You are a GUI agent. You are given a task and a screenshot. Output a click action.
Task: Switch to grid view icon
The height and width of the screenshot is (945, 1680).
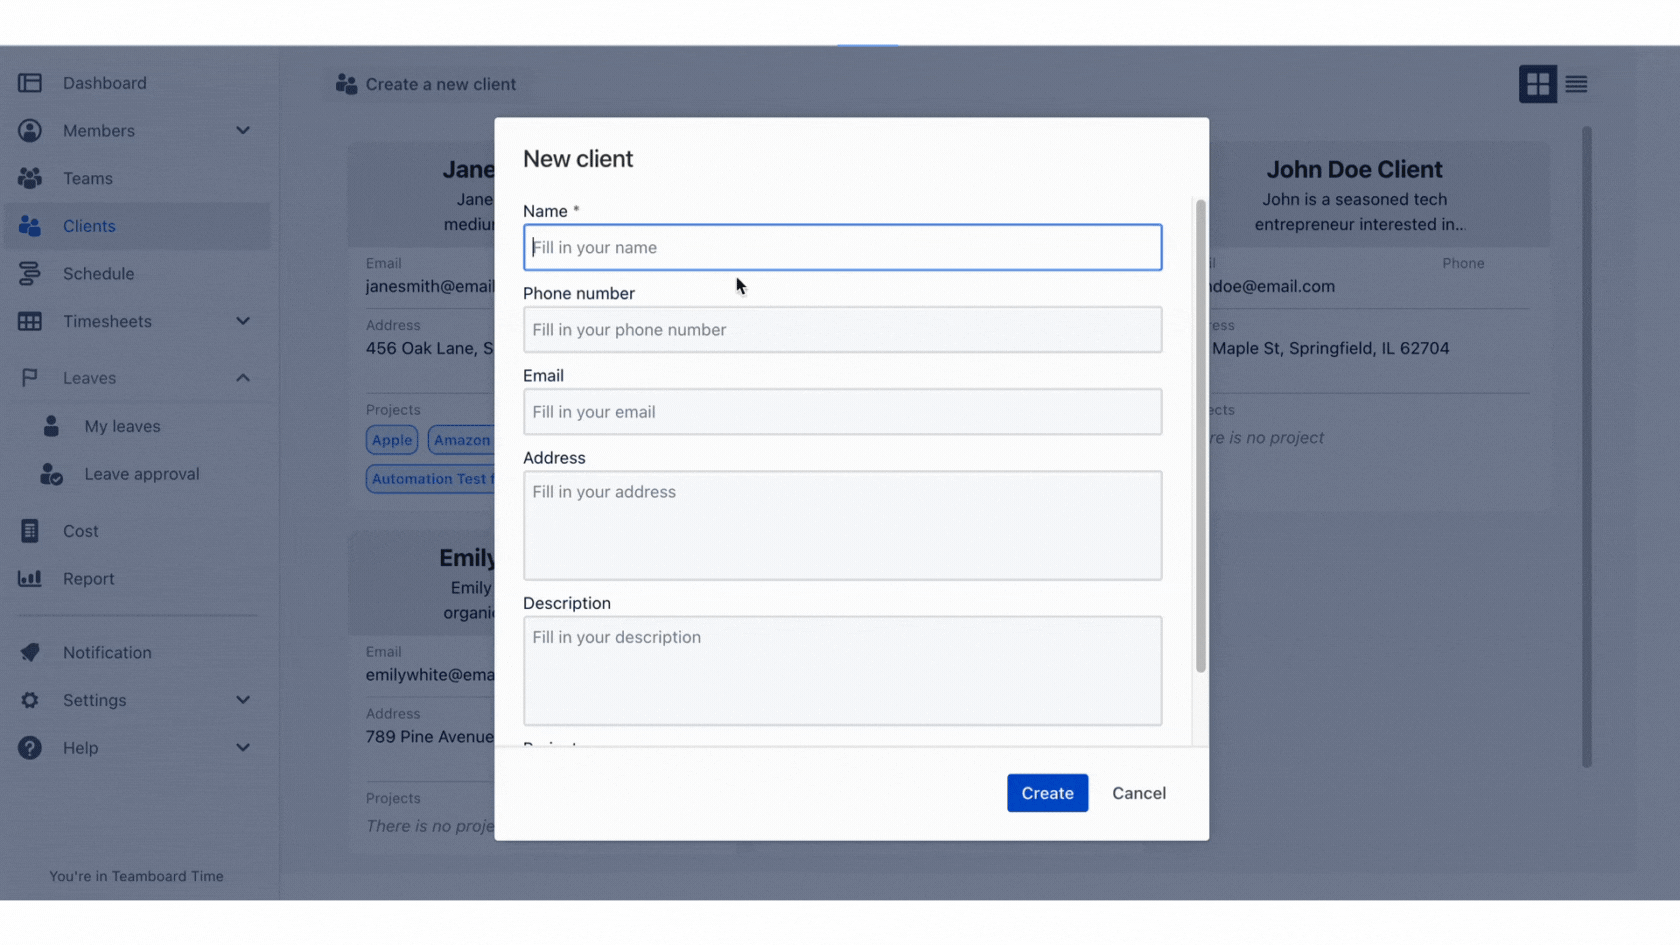[x=1538, y=84]
